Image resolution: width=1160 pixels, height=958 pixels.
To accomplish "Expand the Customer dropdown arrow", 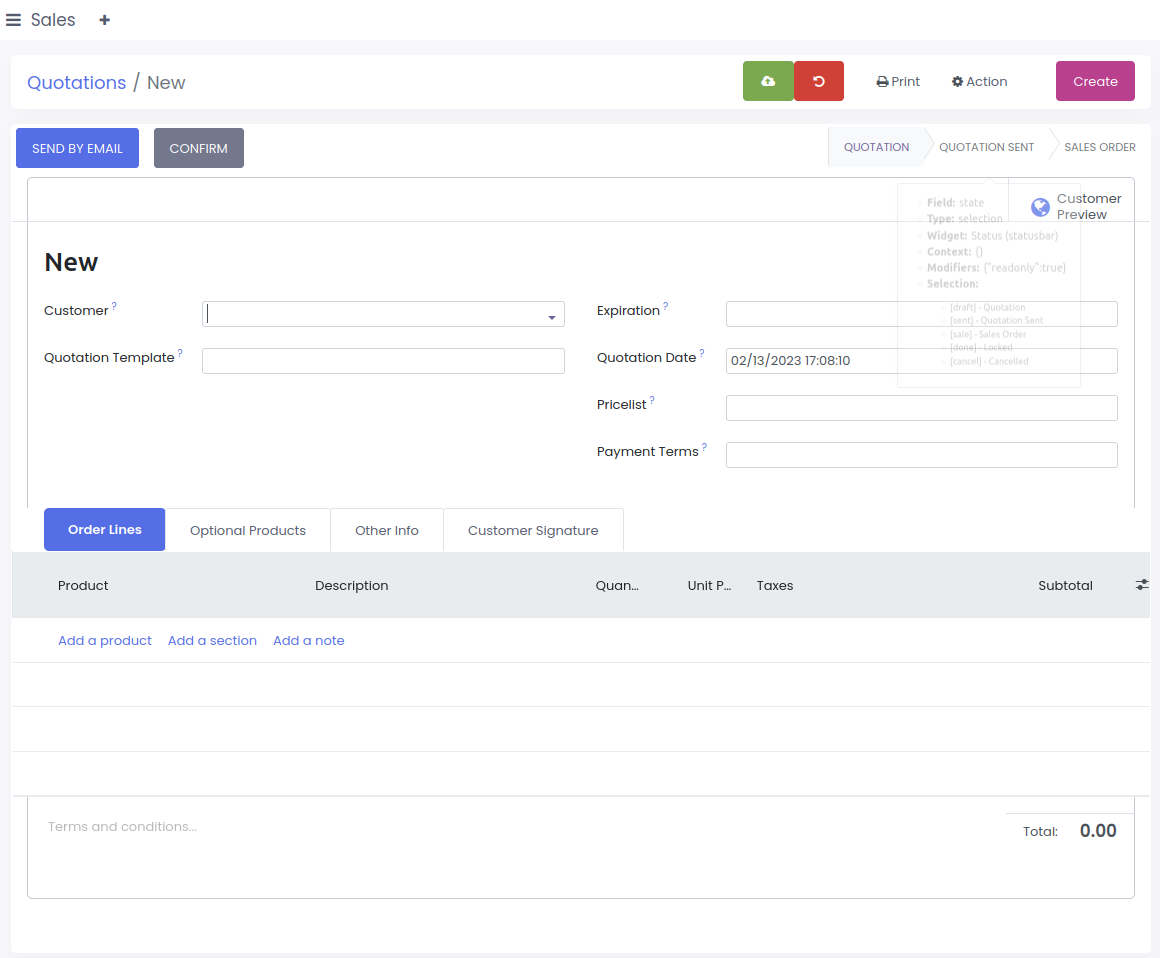I will click(x=551, y=316).
